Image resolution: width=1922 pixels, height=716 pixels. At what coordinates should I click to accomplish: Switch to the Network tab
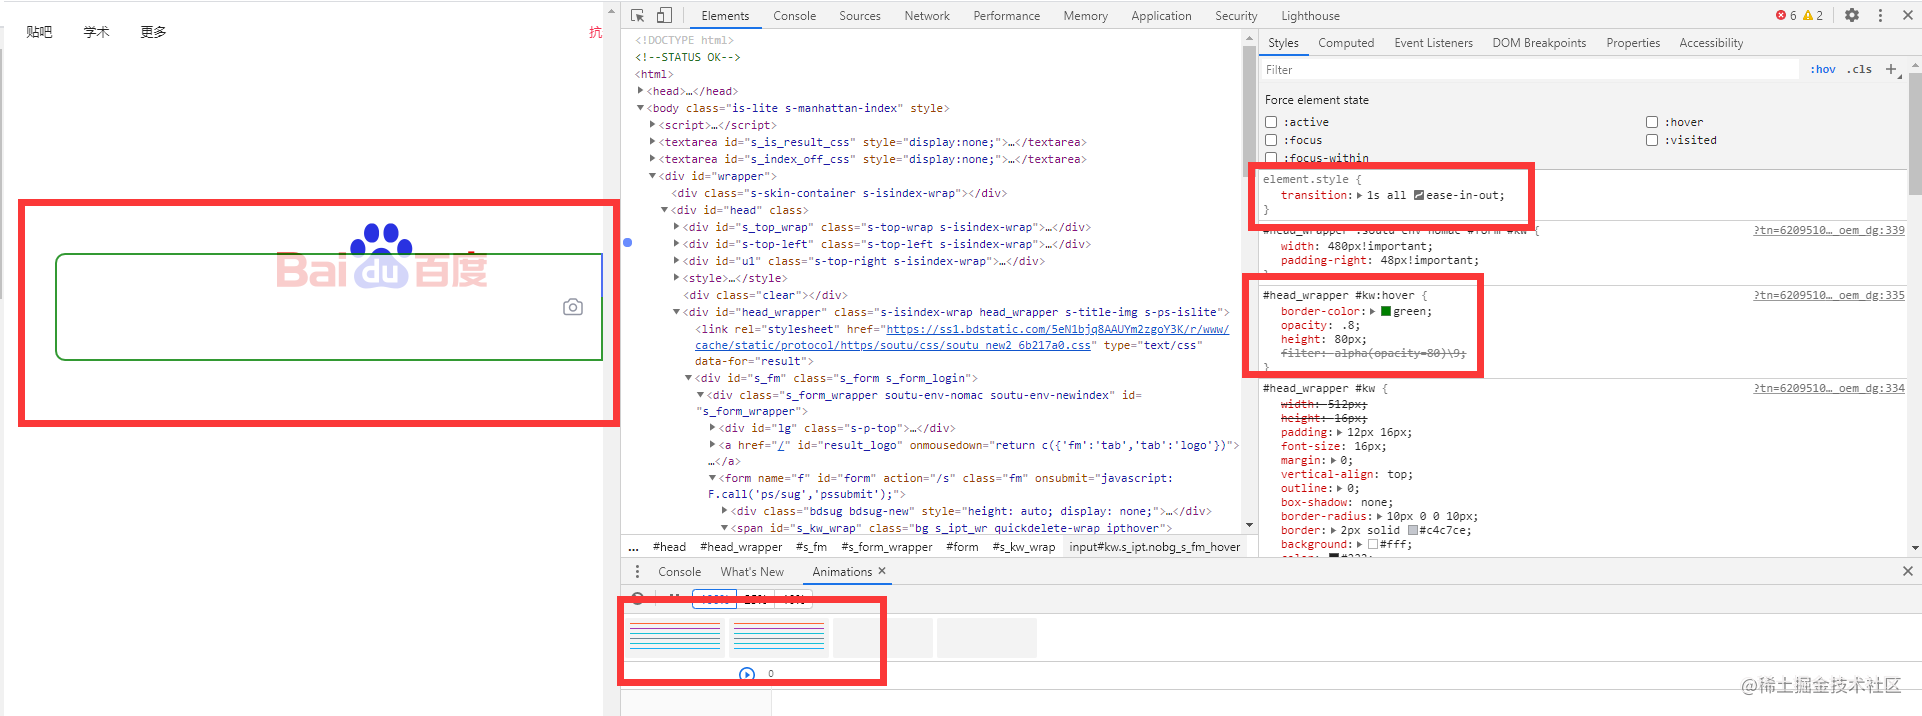tap(927, 16)
